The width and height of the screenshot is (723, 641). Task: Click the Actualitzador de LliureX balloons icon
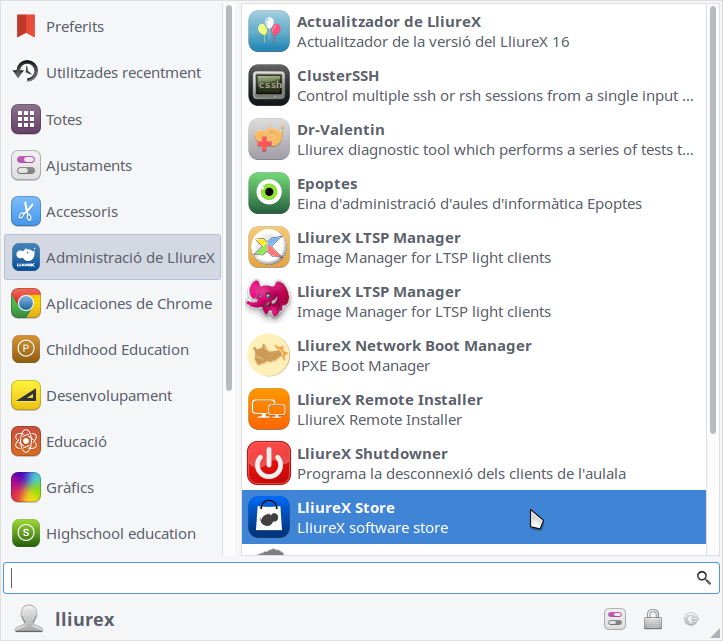268,31
